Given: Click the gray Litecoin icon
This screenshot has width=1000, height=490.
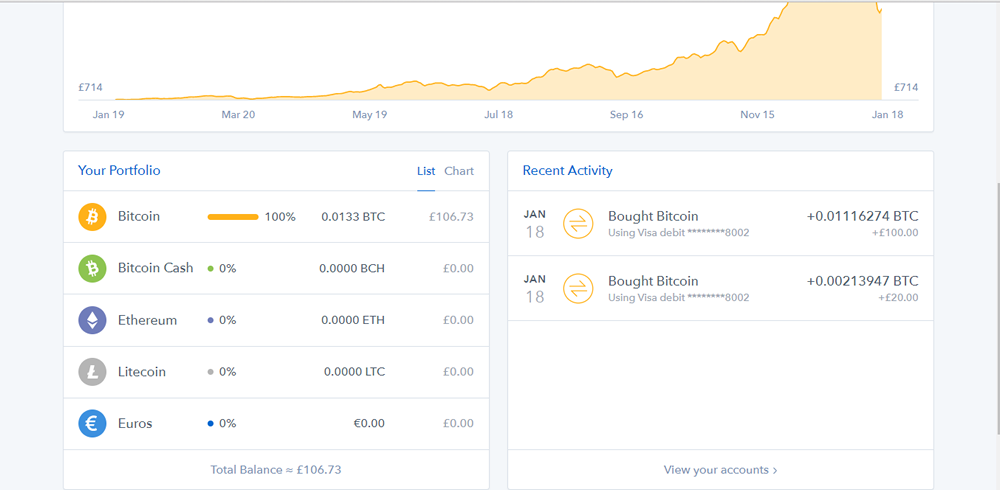Looking at the screenshot, I should [92, 372].
